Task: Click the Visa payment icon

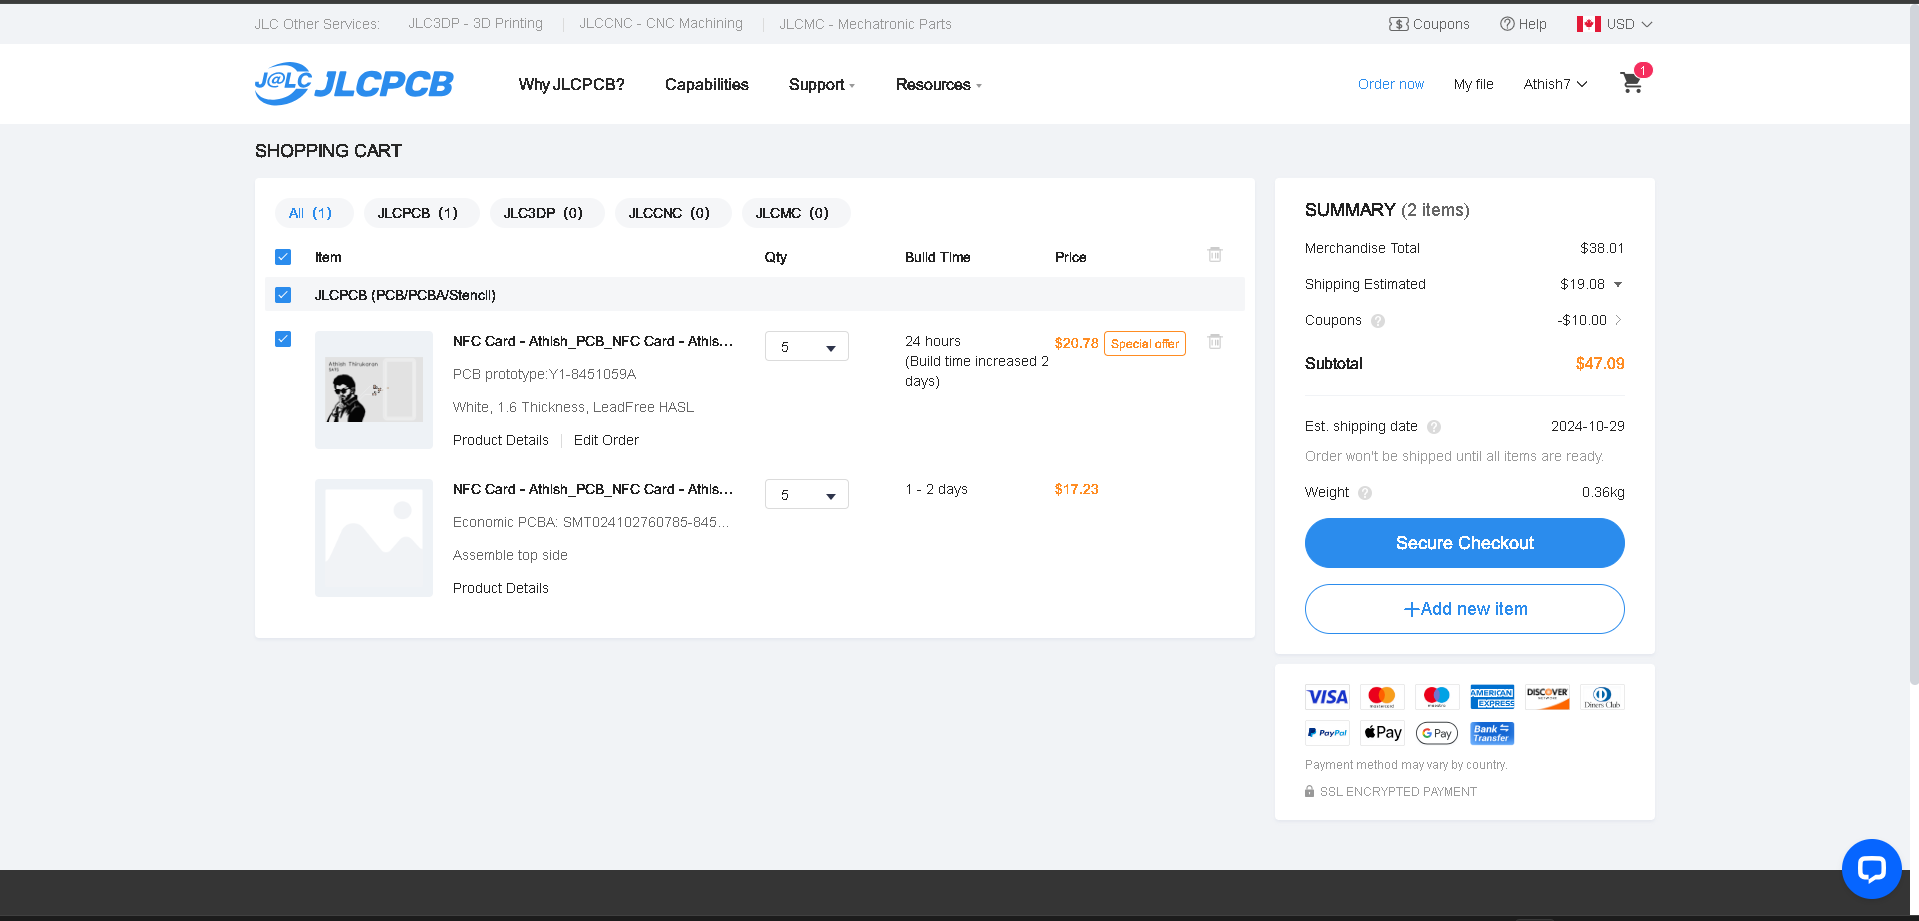Action: [1327, 697]
